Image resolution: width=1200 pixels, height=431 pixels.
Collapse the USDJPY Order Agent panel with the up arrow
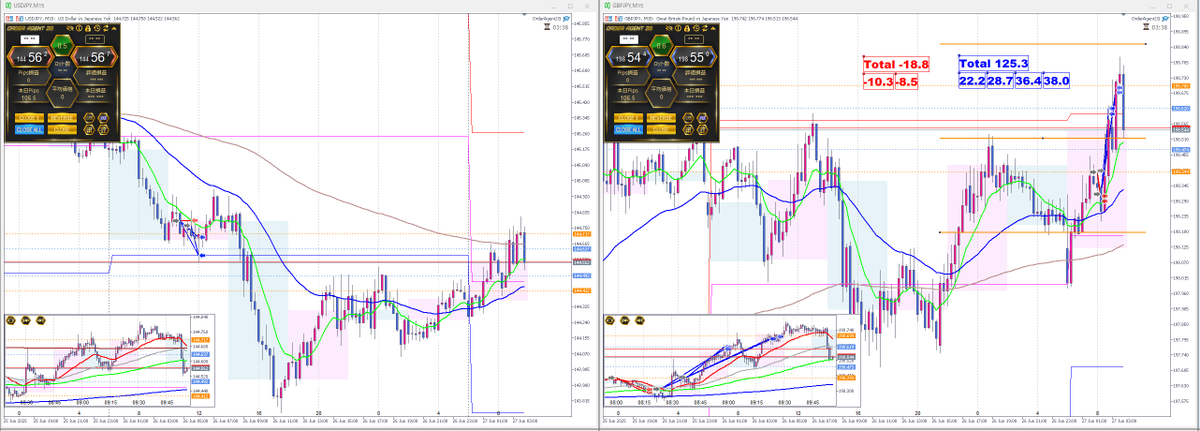tap(114, 28)
